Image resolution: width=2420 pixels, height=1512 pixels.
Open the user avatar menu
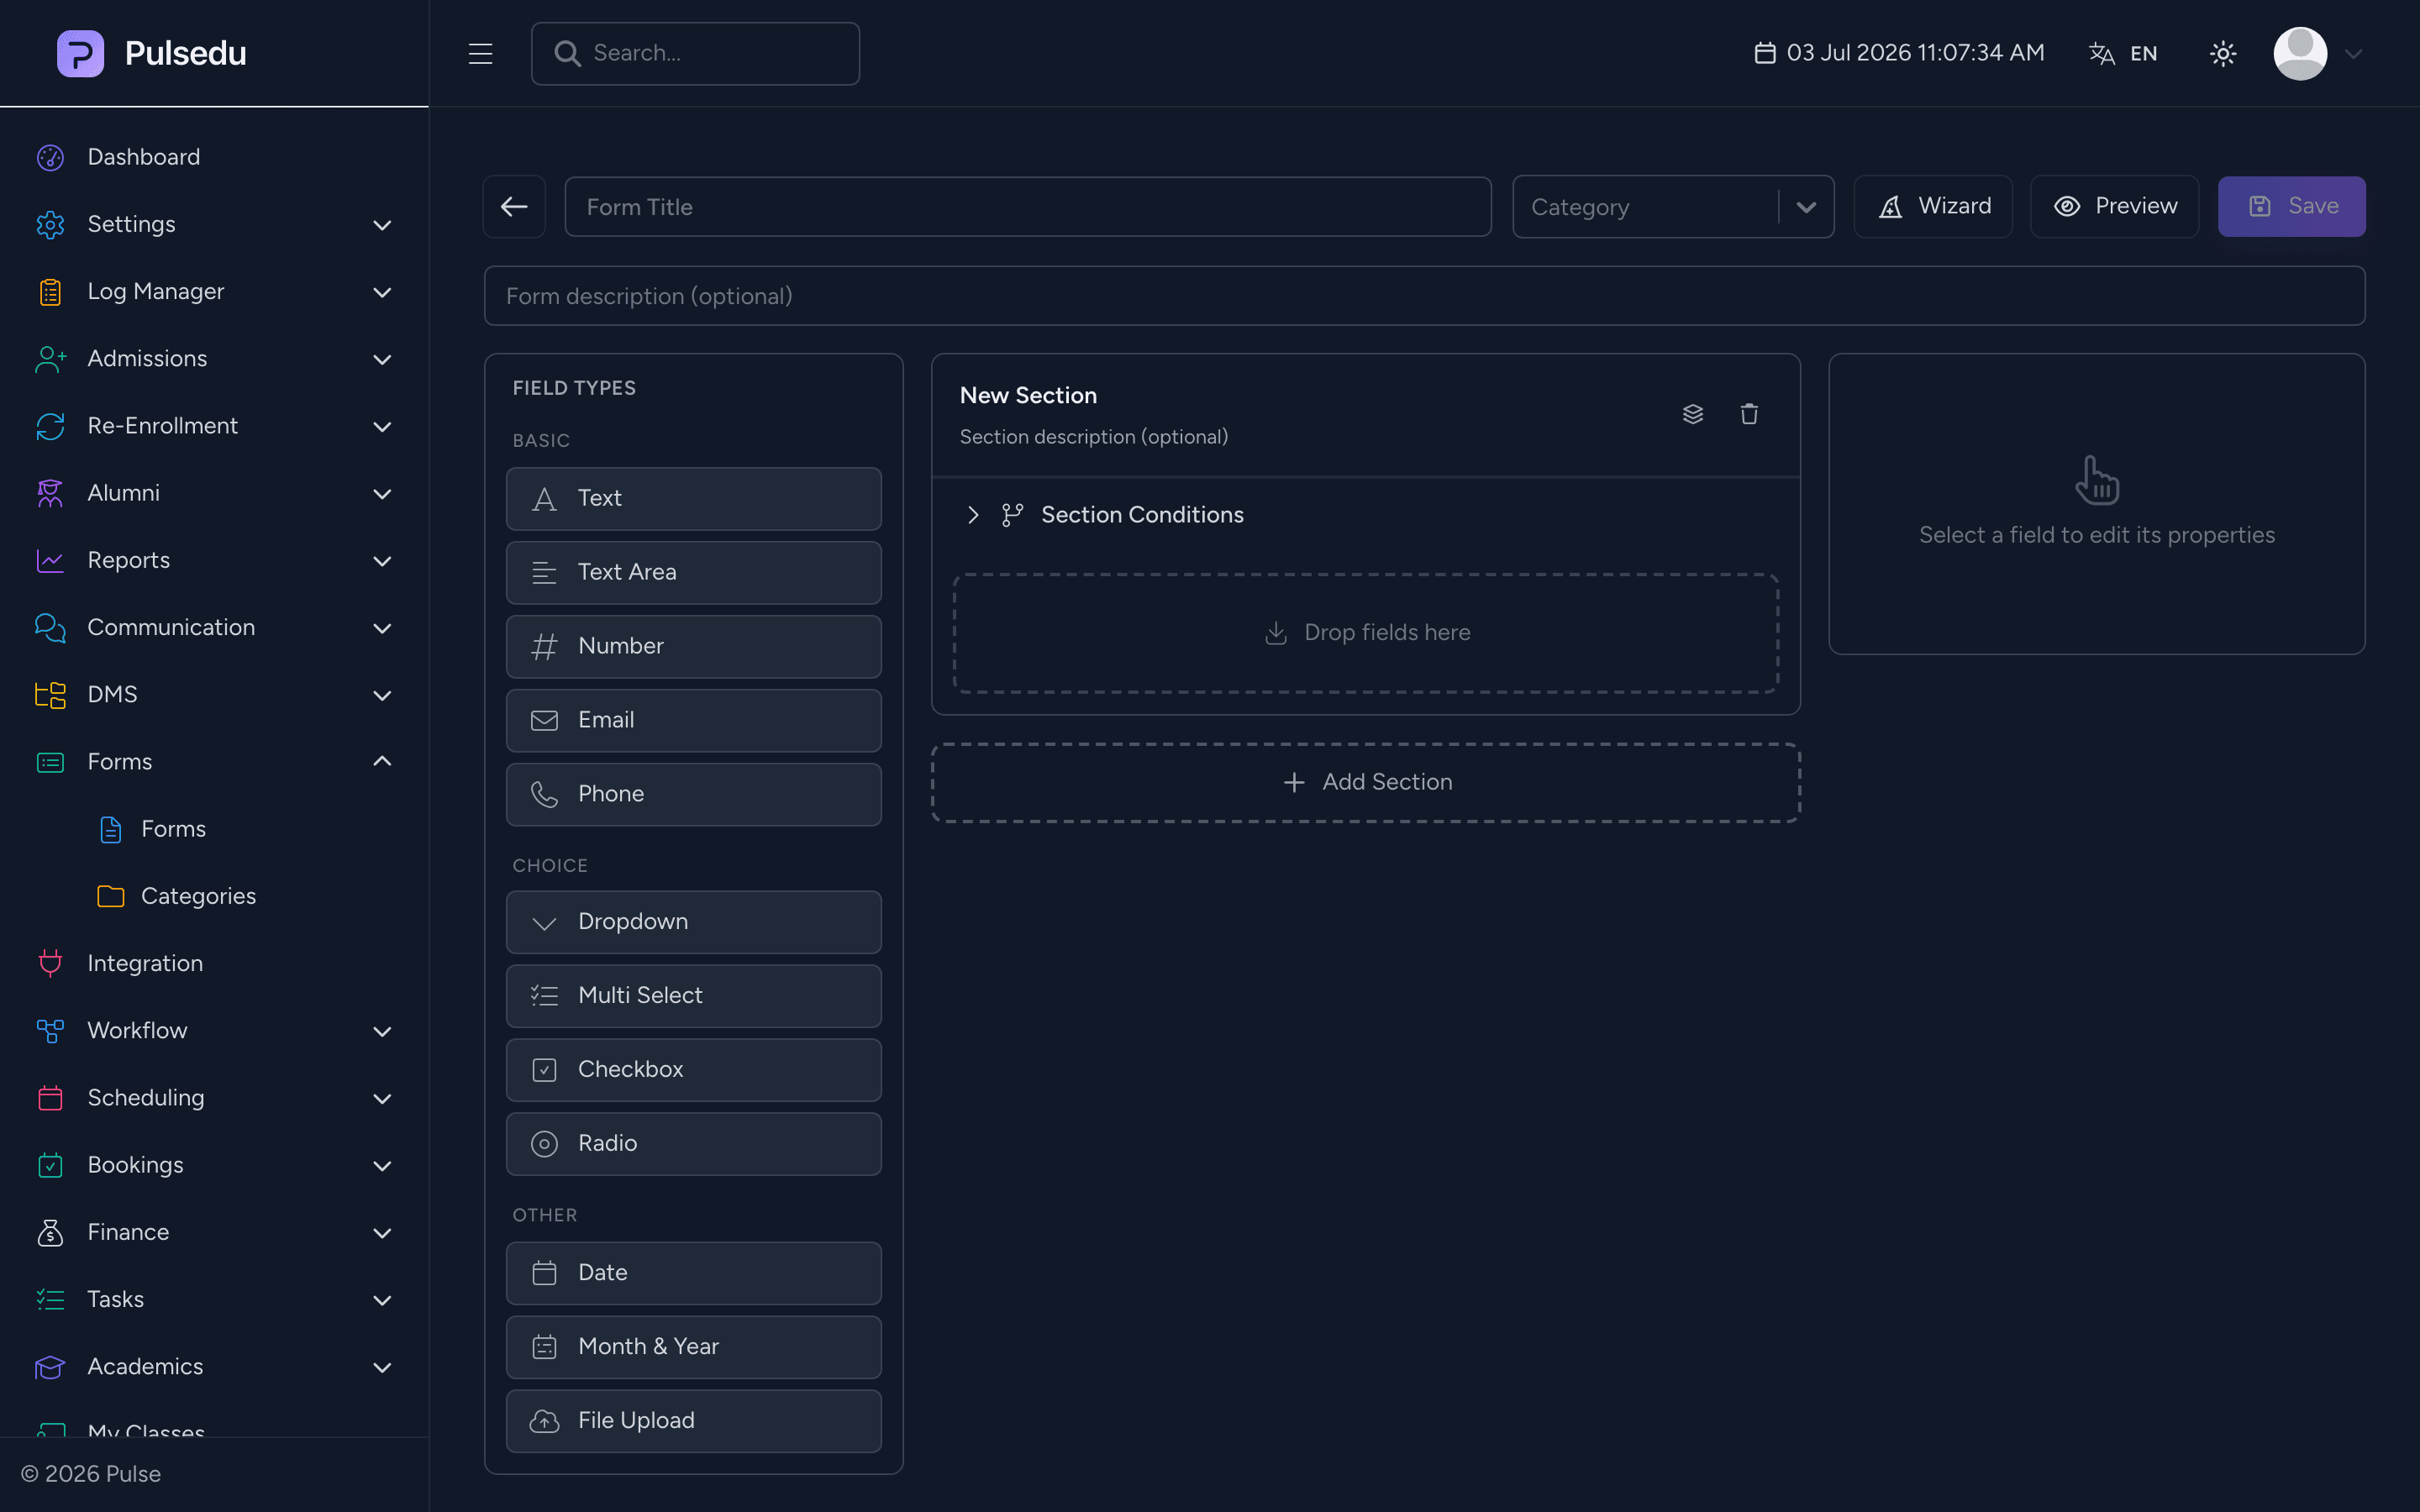(2300, 53)
